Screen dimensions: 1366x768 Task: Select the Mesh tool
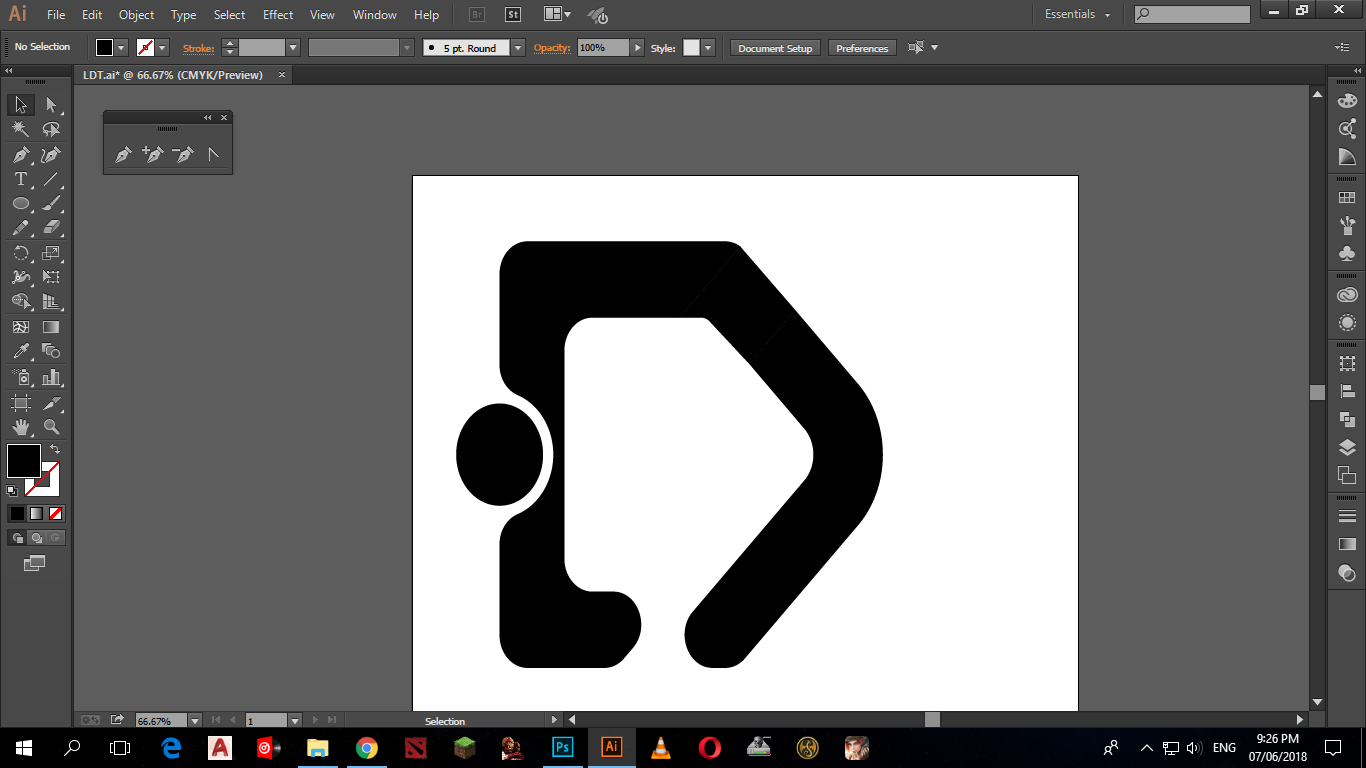click(21, 327)
